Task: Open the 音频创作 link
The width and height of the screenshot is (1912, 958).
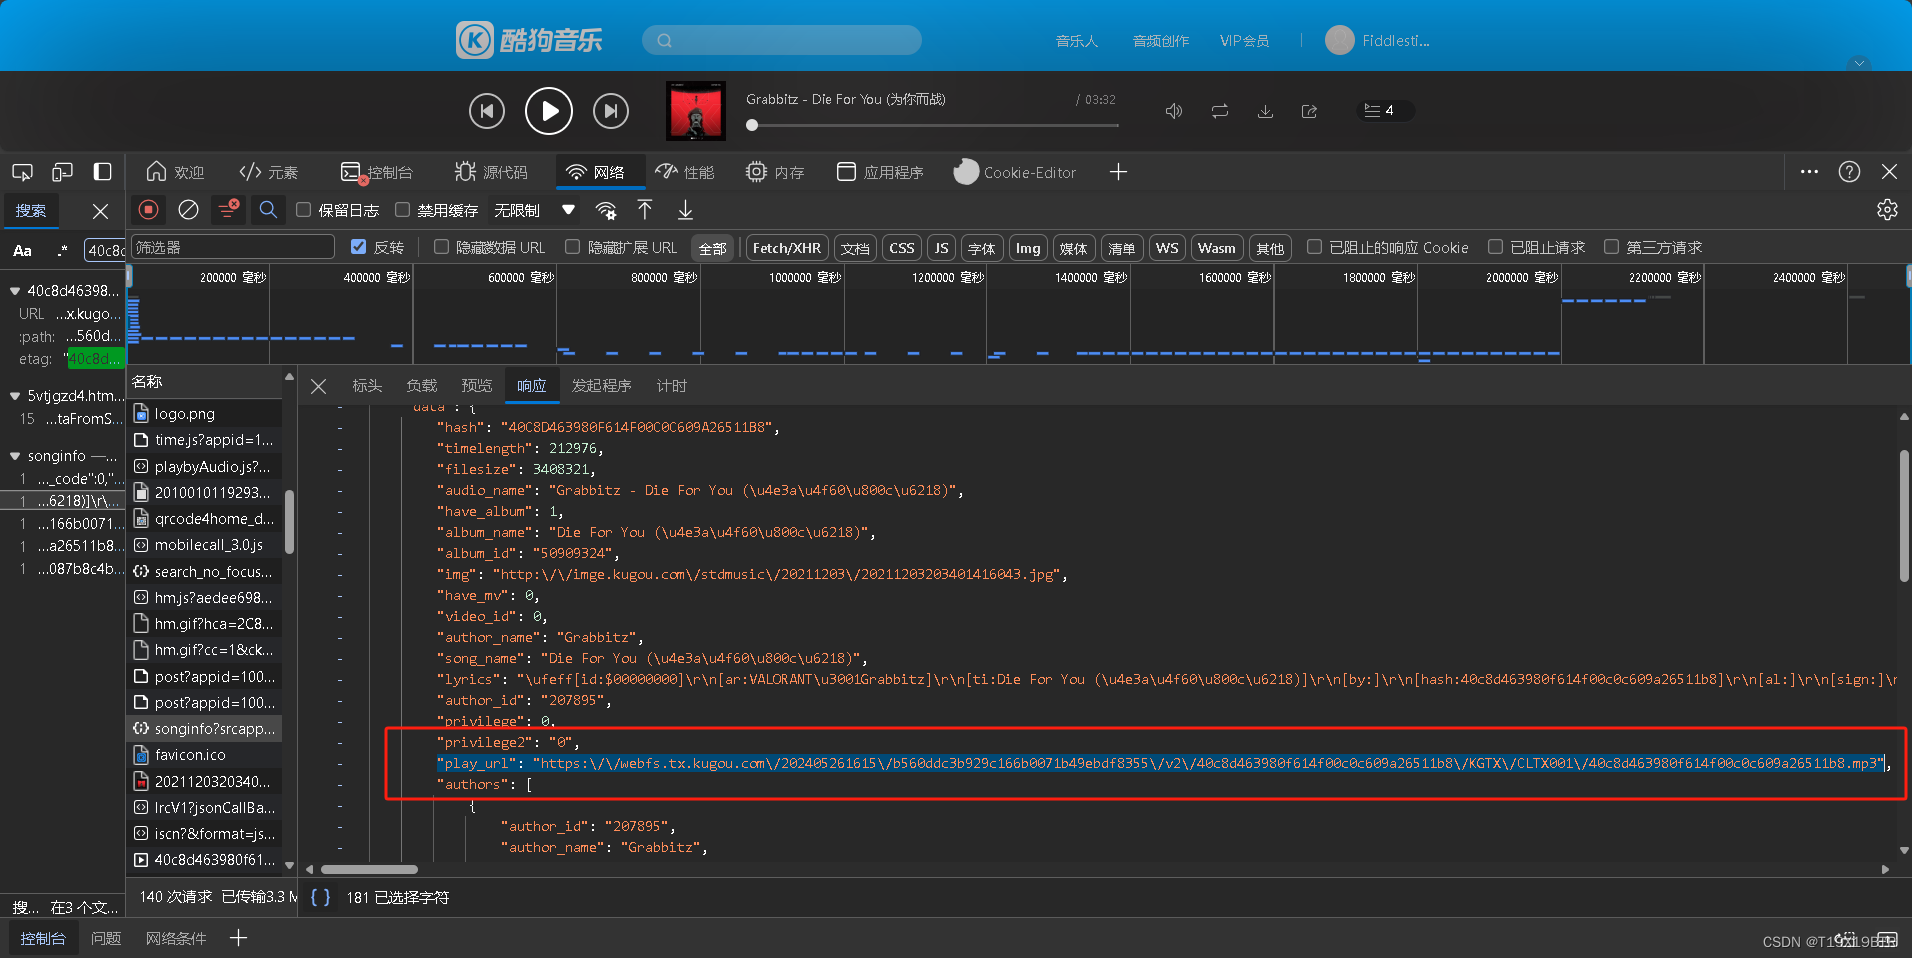Action: coord(1161,41)
